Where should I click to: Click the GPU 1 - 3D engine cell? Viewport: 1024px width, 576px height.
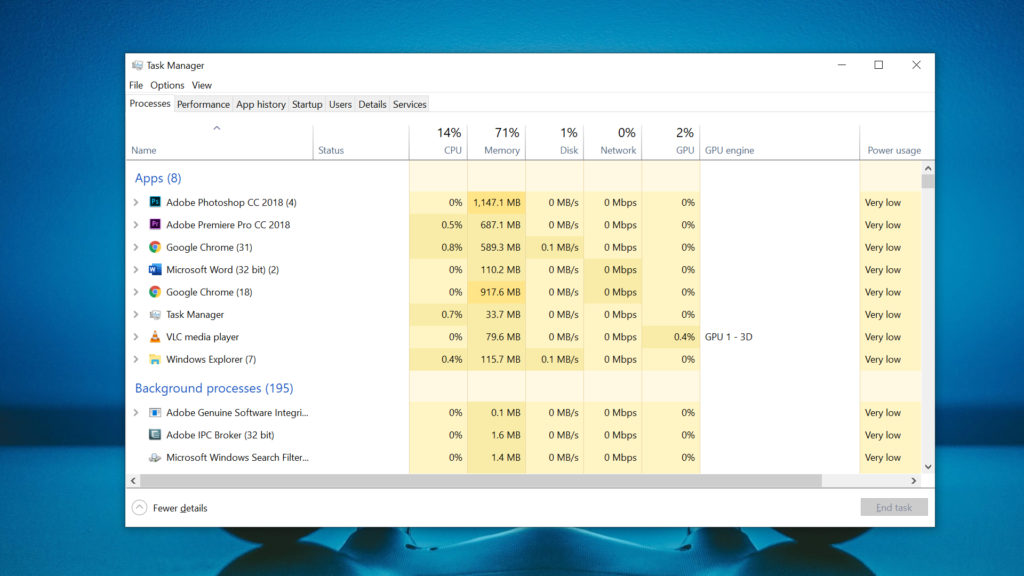coord(728,337)
